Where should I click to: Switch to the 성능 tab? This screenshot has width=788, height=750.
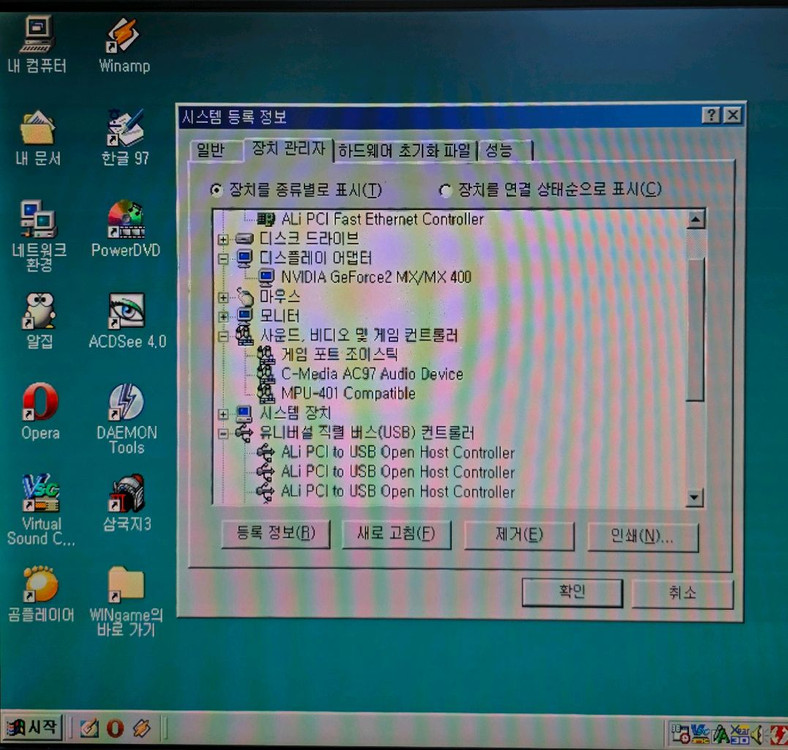tap(500, 151)
